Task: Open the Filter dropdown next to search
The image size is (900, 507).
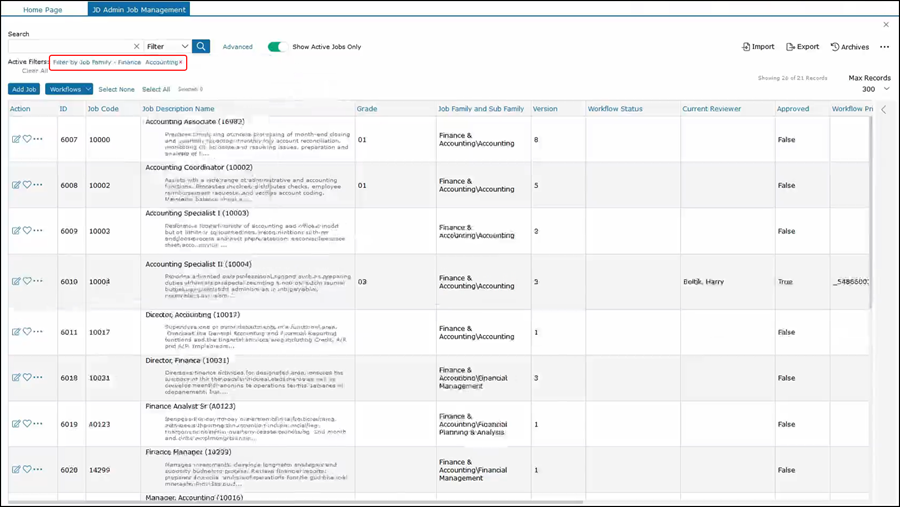Action: click(x=167, y=46)
